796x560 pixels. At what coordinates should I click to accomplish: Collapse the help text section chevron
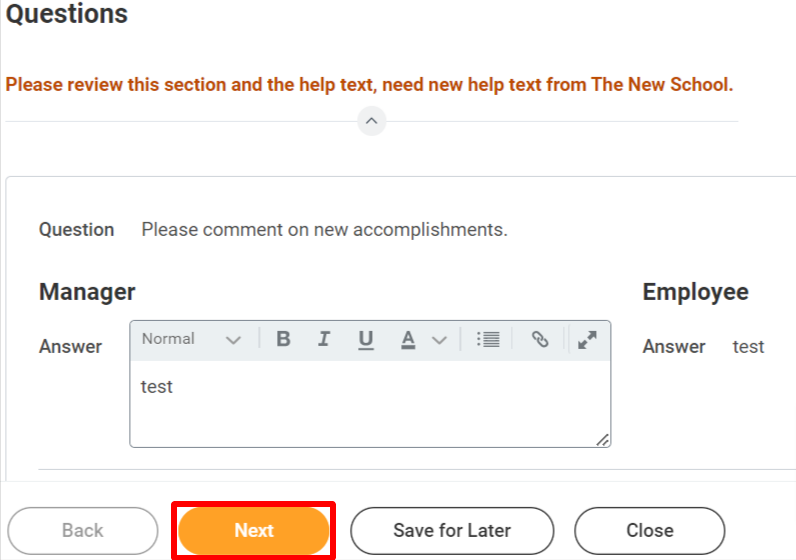[x=372, y=121]
